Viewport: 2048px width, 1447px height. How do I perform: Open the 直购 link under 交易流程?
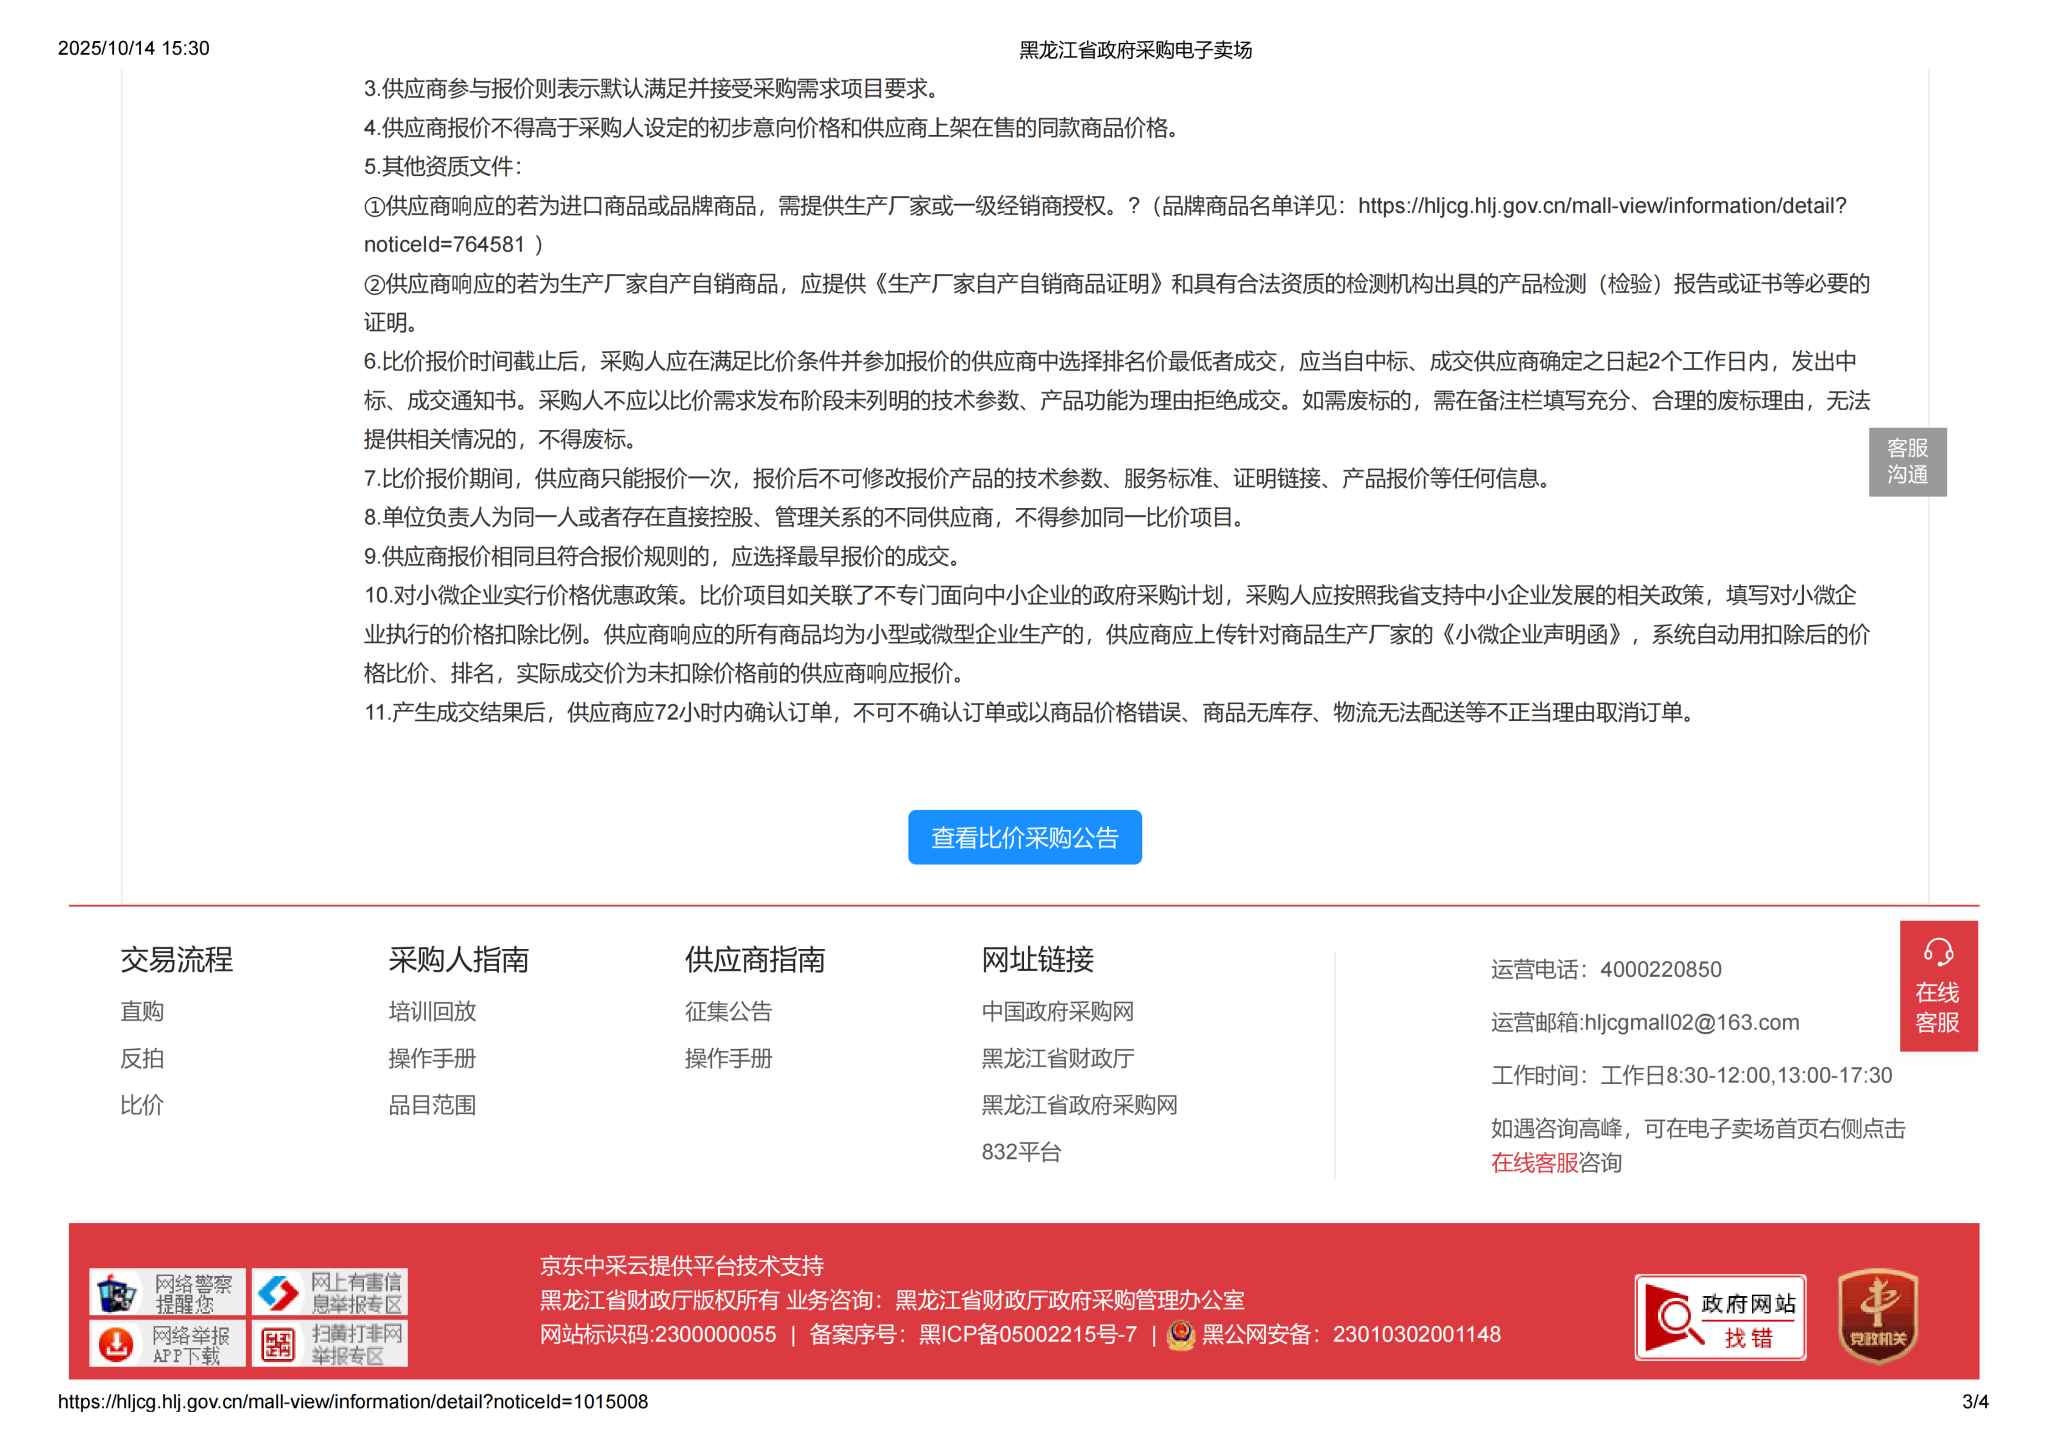pyautogui.click(x=142, y=1011)
